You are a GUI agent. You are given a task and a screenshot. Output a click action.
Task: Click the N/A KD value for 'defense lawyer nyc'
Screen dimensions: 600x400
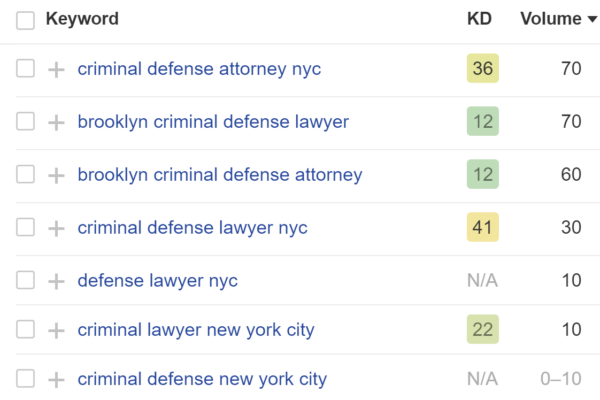pyautogui.click(x=482, y=281)
